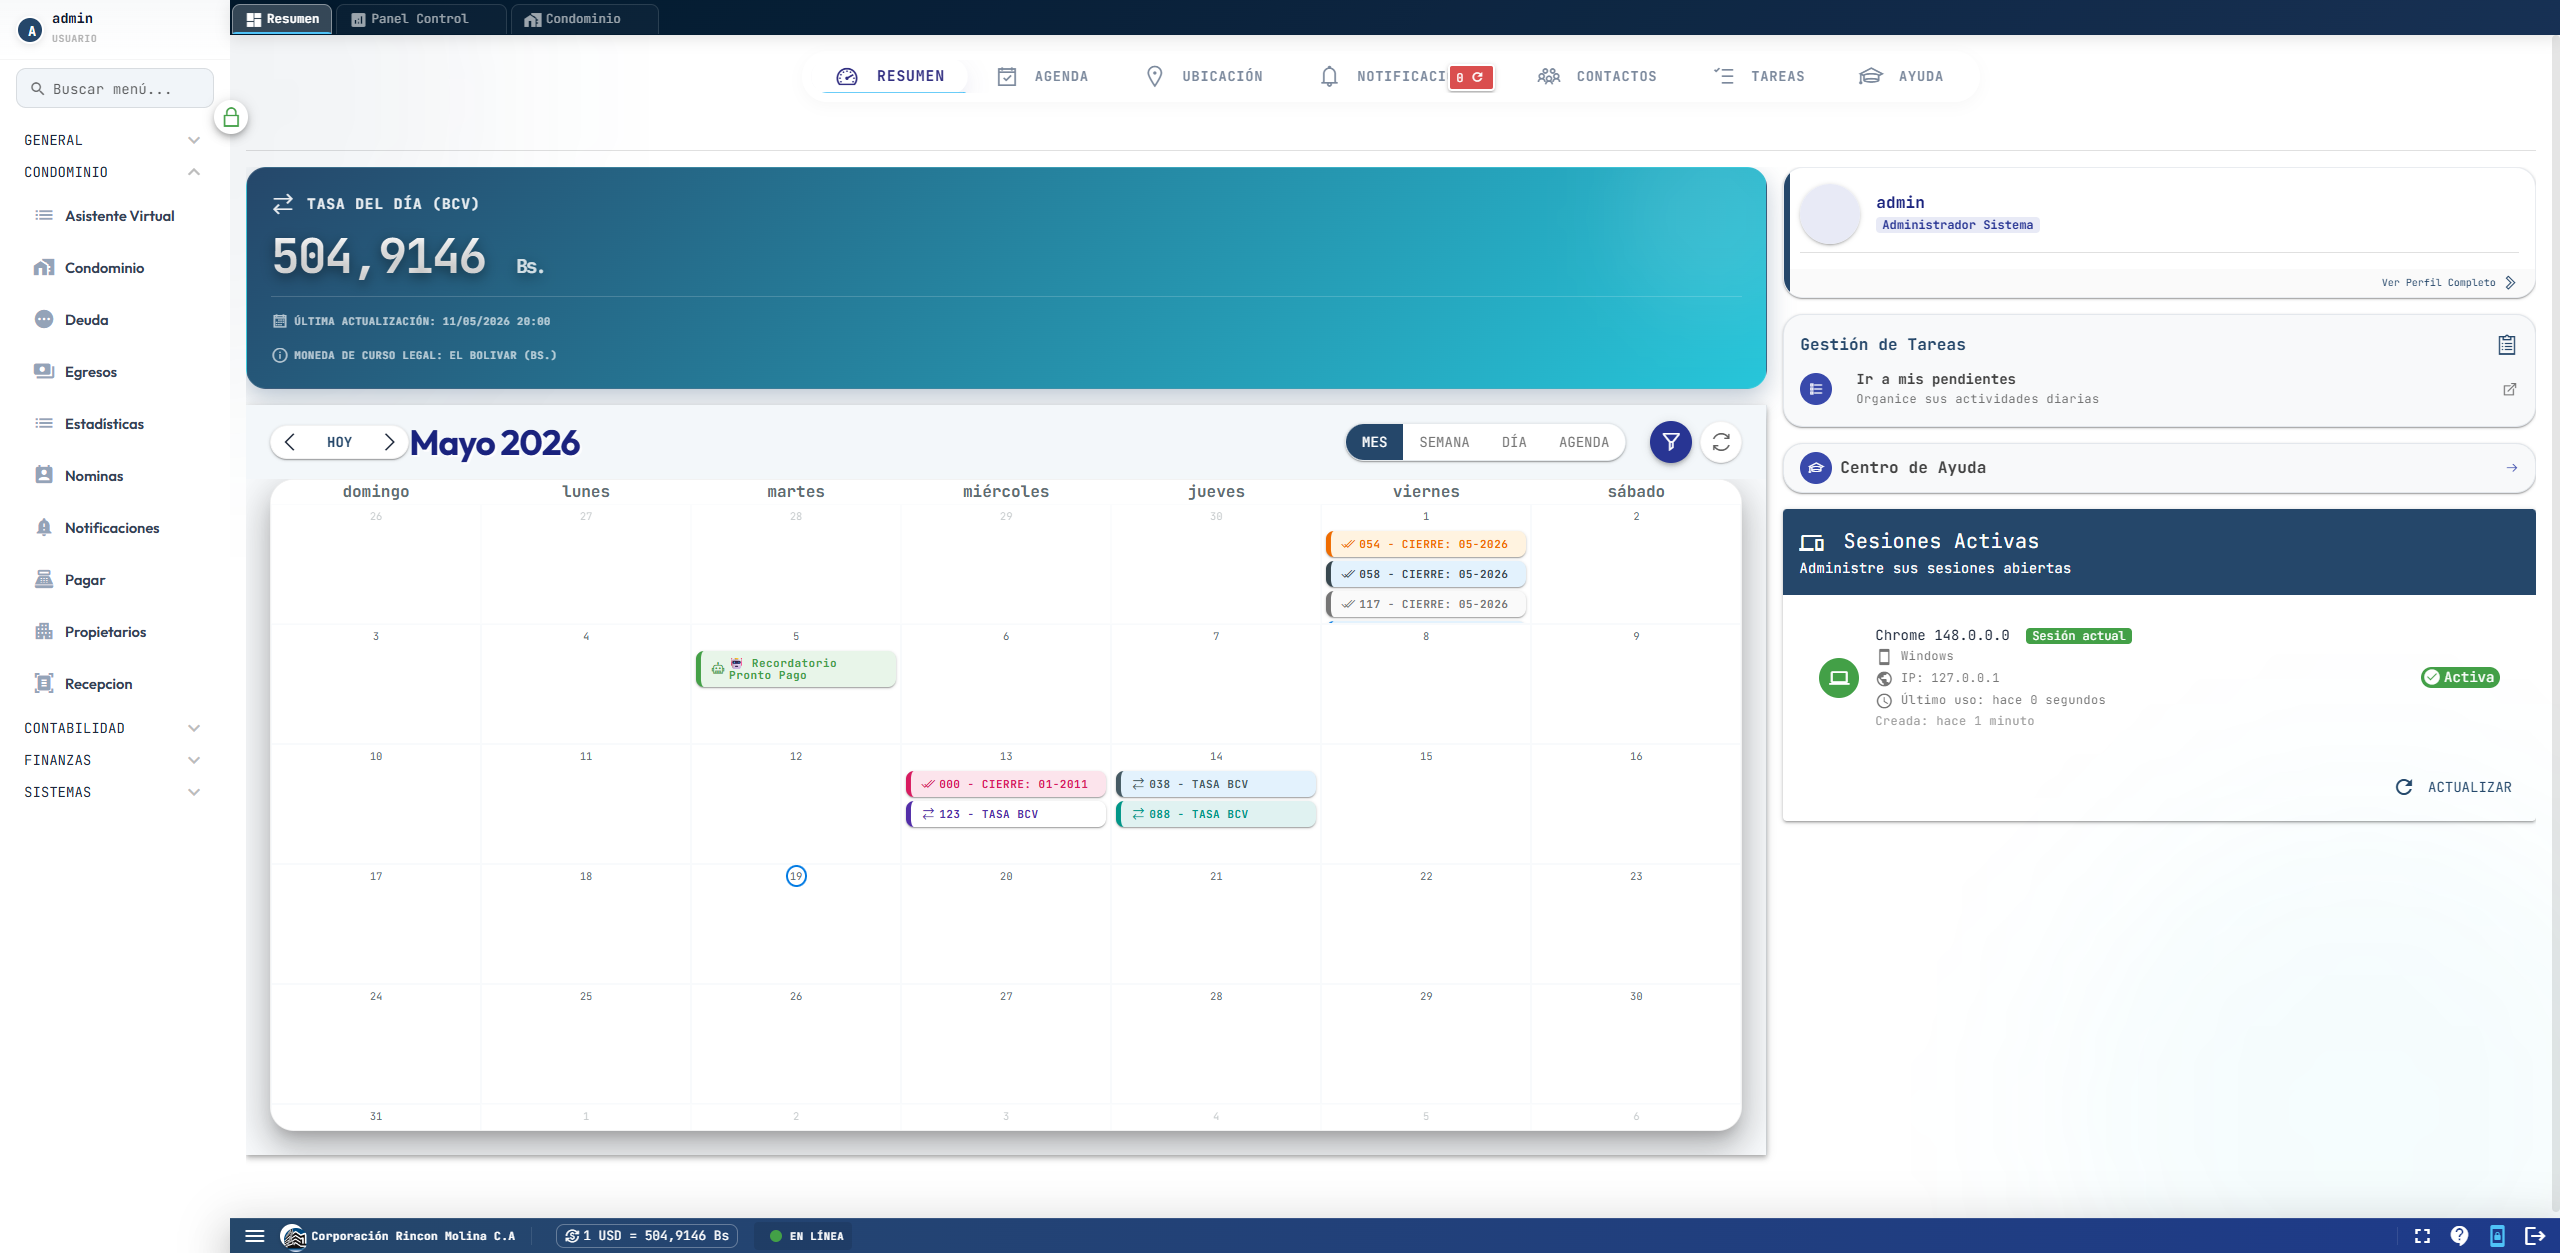Click the HOY button
Image resolution: width=2560 pixels, height=1253 pixels.
click(x=339, y=442)
